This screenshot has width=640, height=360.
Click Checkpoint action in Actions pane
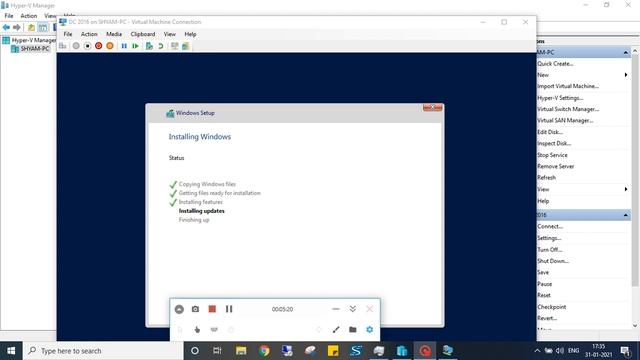tap(551, 307)
